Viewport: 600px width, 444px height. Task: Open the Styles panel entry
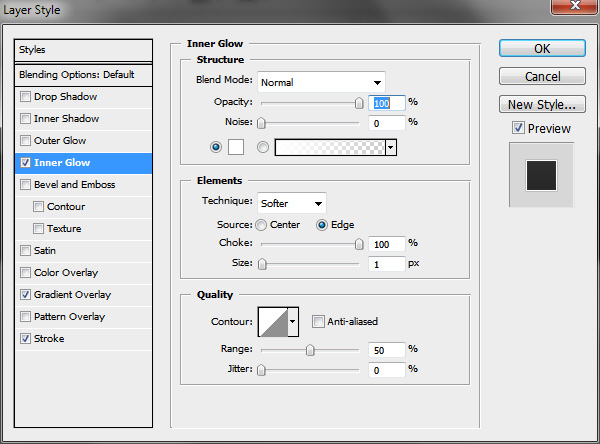(x=83, y=50)
